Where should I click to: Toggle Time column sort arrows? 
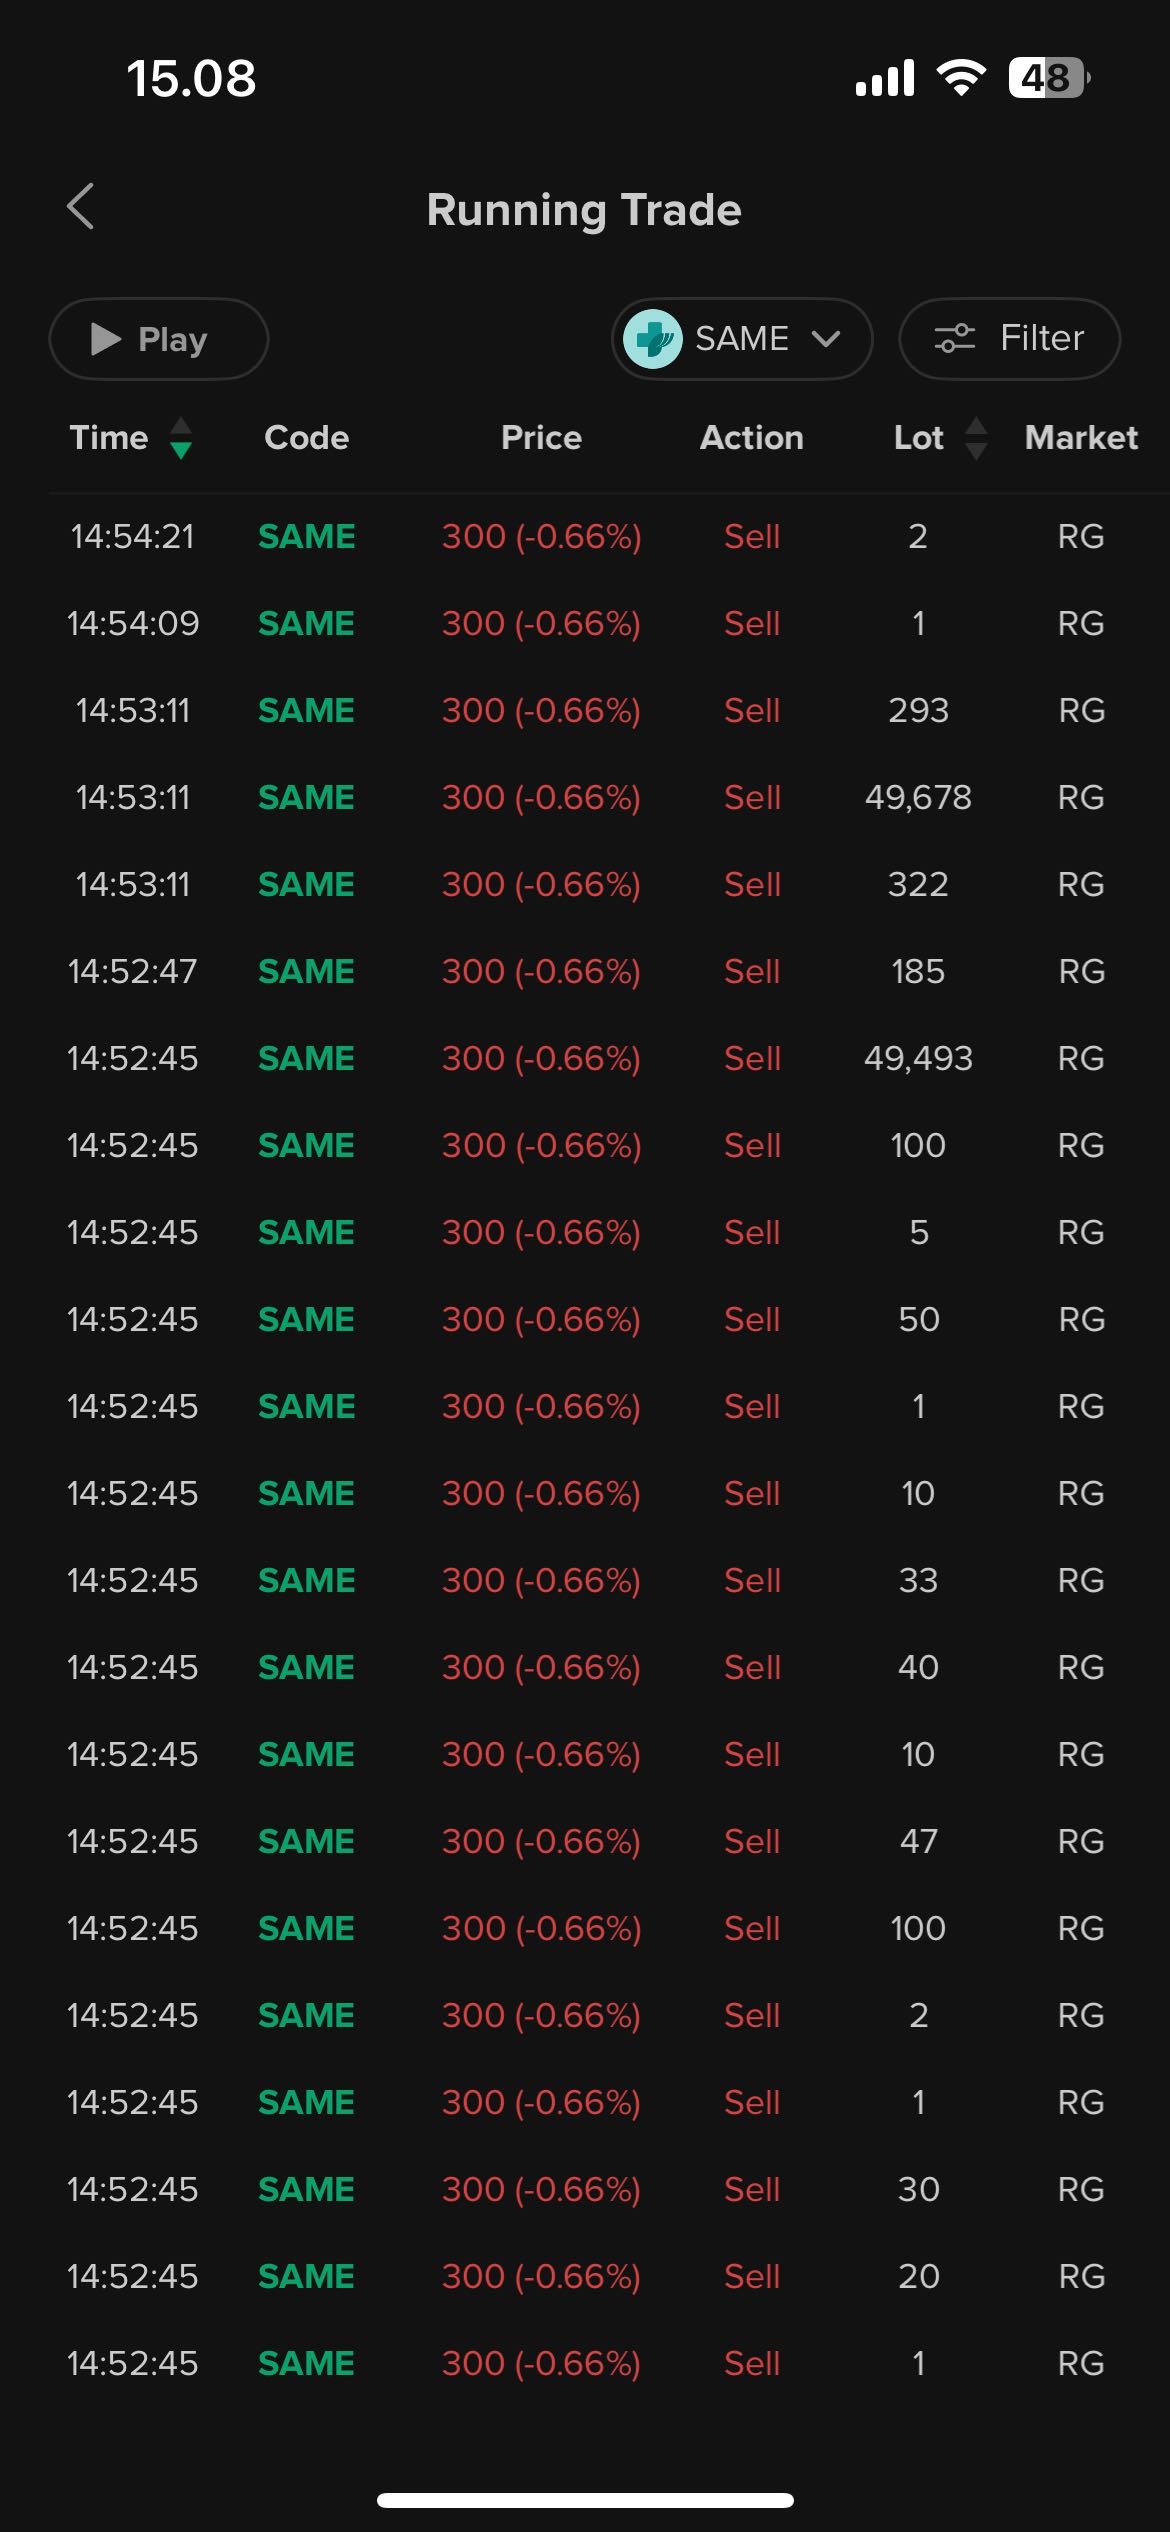[x=181, y=438]
